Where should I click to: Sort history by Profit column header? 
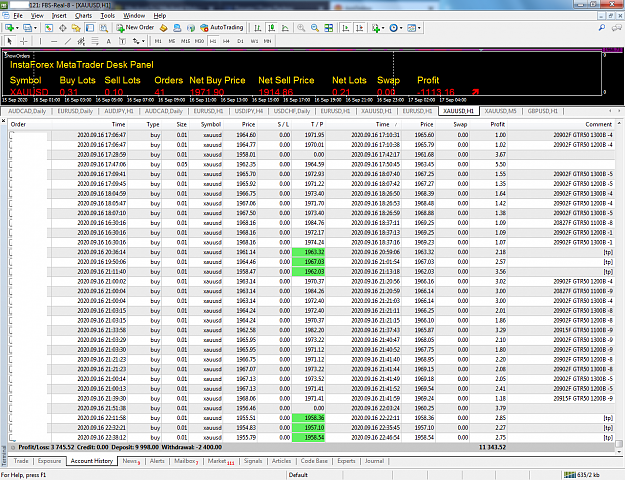(497, 124)
